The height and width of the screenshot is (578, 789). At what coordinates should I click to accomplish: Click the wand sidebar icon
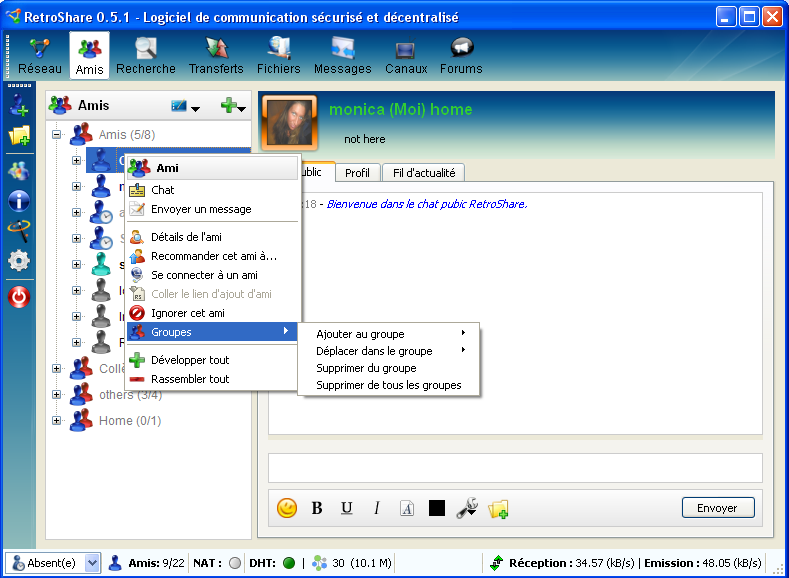tap(19, 231)
